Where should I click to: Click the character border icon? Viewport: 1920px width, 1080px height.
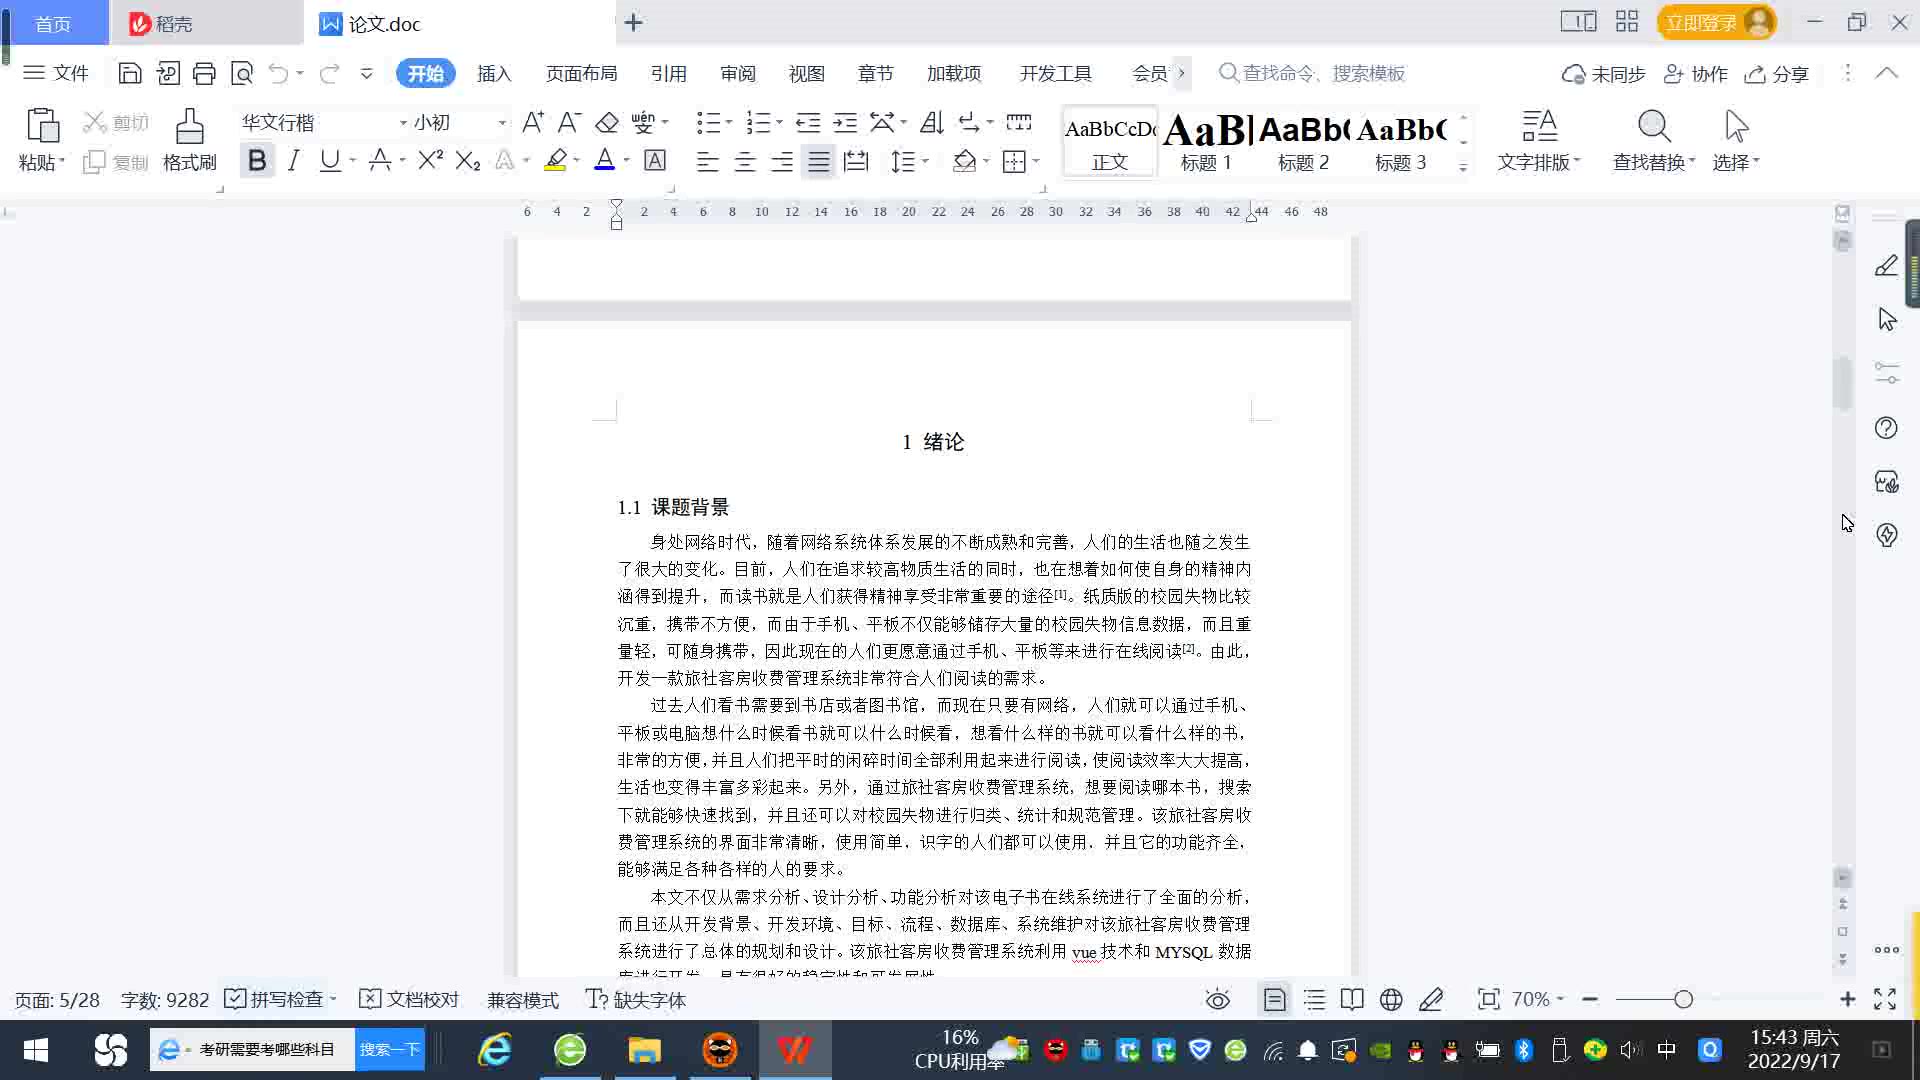coord(655,160)
